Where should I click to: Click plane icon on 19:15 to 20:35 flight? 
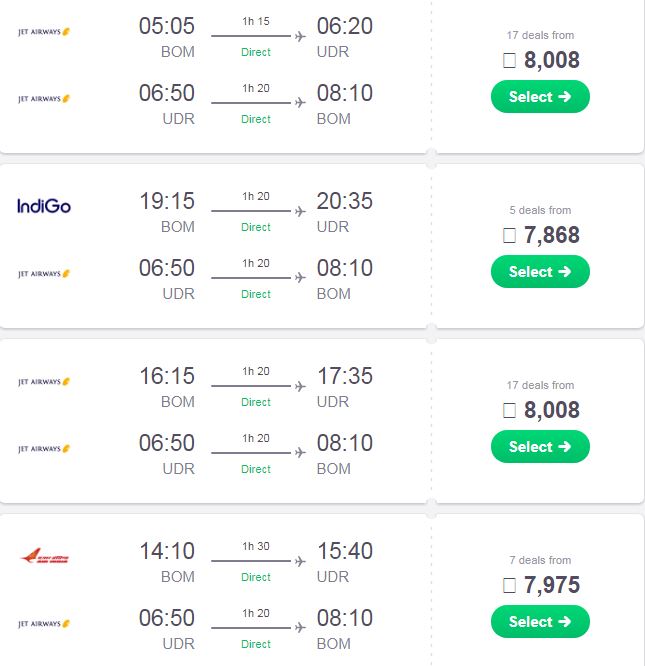[300, 211]
